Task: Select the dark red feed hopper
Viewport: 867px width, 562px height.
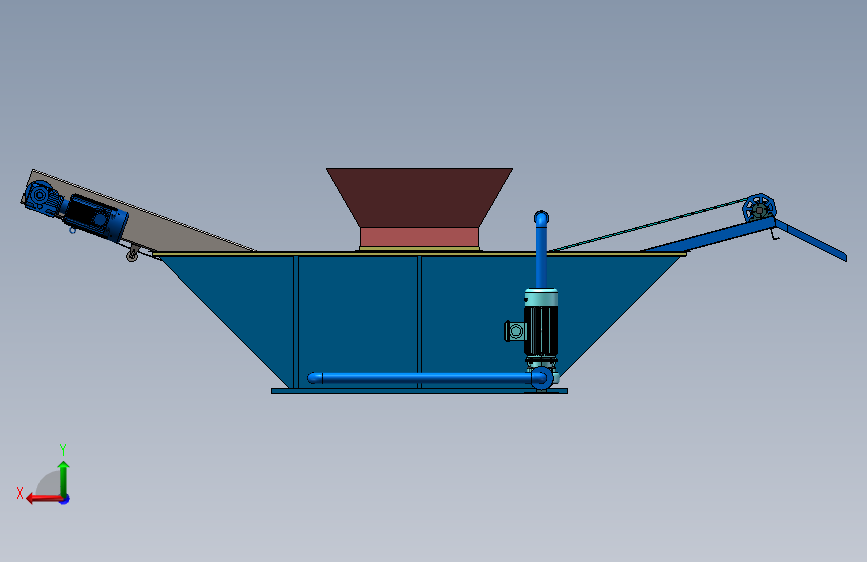Action: [x=419, y=197]
